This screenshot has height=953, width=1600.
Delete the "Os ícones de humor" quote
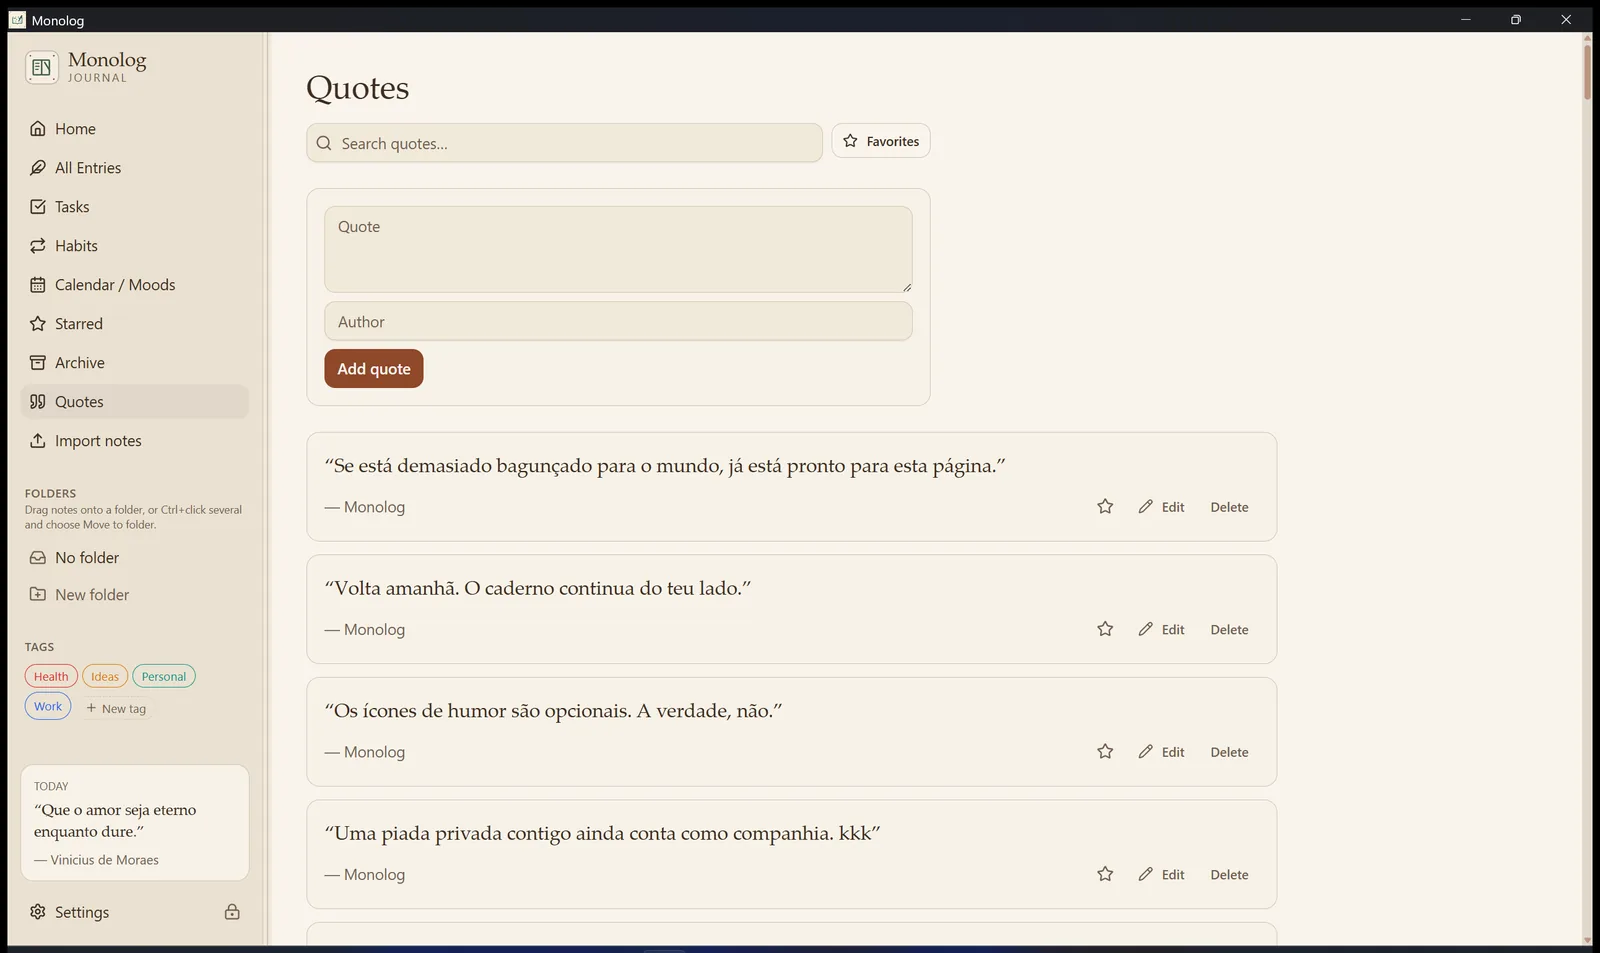point(1229,752)
